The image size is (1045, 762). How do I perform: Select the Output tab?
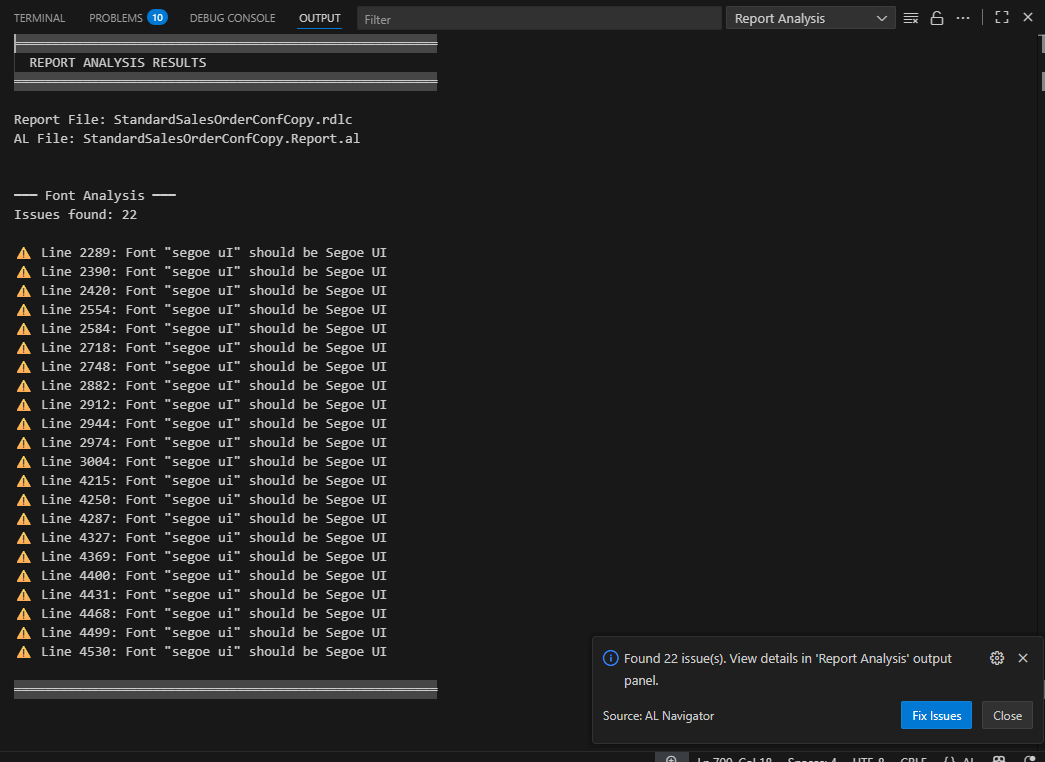320,18
